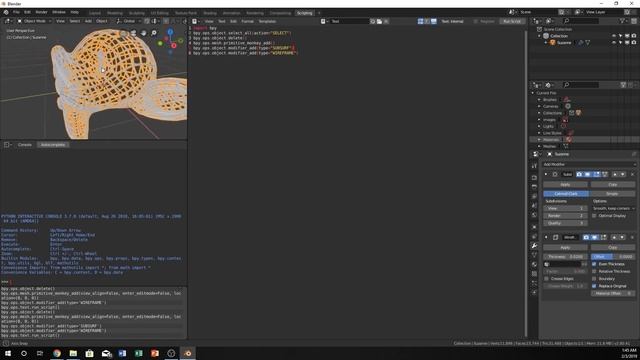Open the text datablock browse dropdown

click(x=324, y=21)
